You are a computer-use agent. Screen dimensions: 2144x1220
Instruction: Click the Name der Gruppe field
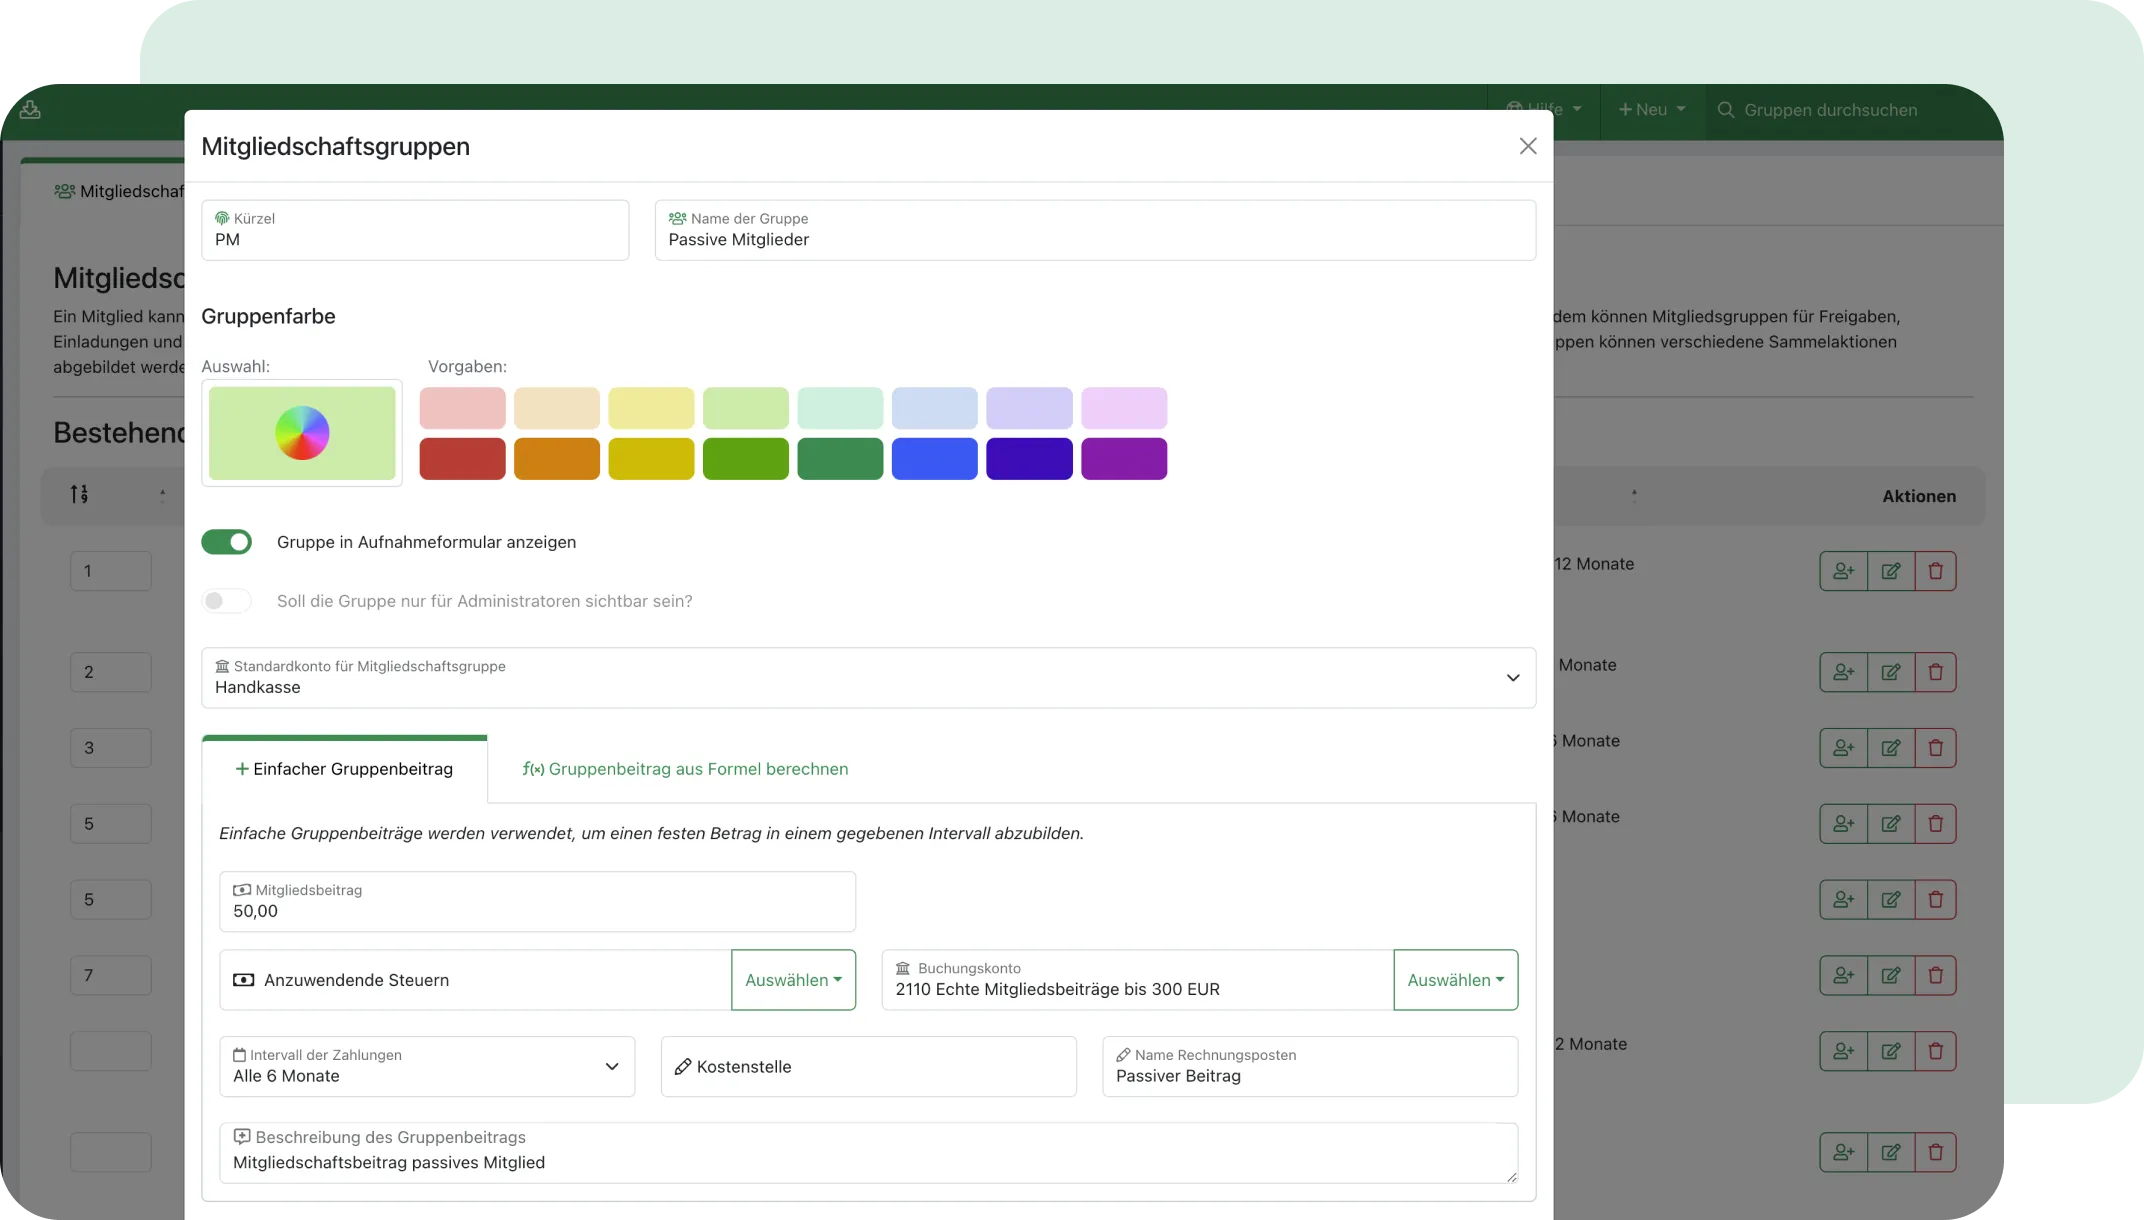click(x=1095, y=230)
